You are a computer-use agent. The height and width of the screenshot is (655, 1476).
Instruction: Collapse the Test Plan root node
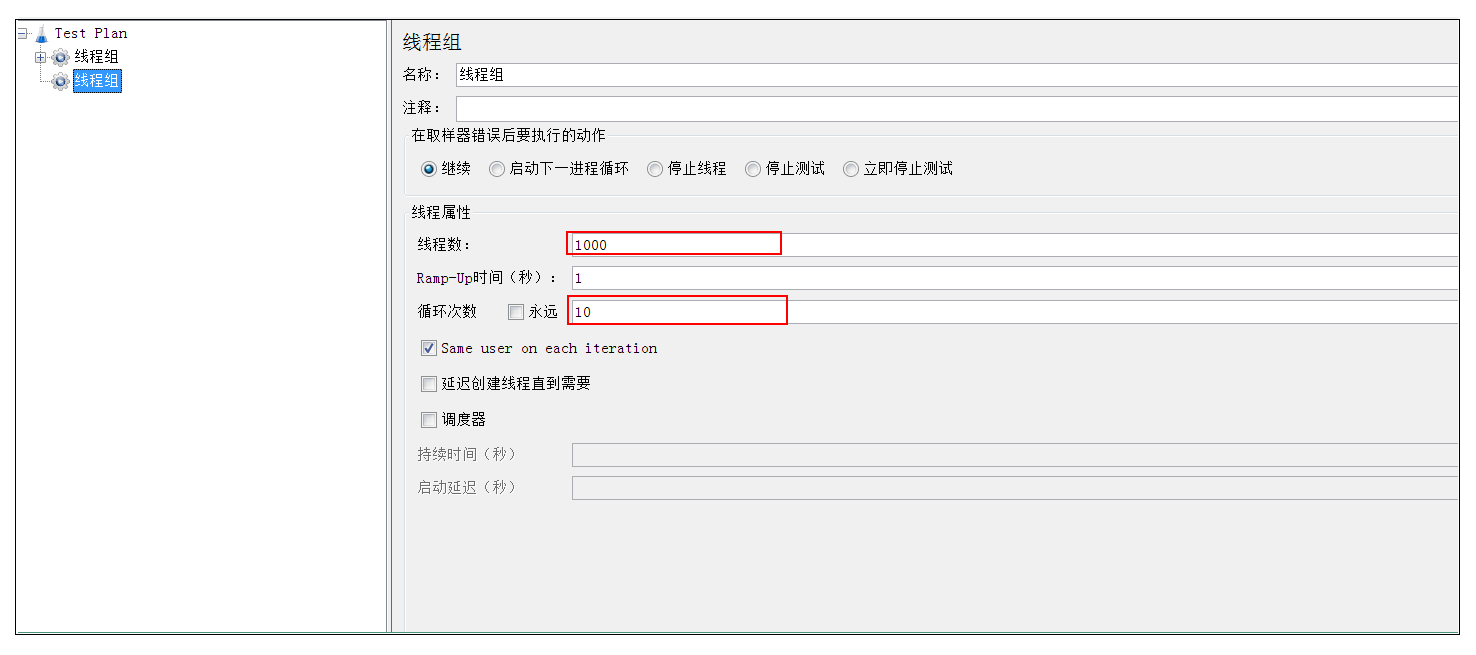tap(22, 34)
